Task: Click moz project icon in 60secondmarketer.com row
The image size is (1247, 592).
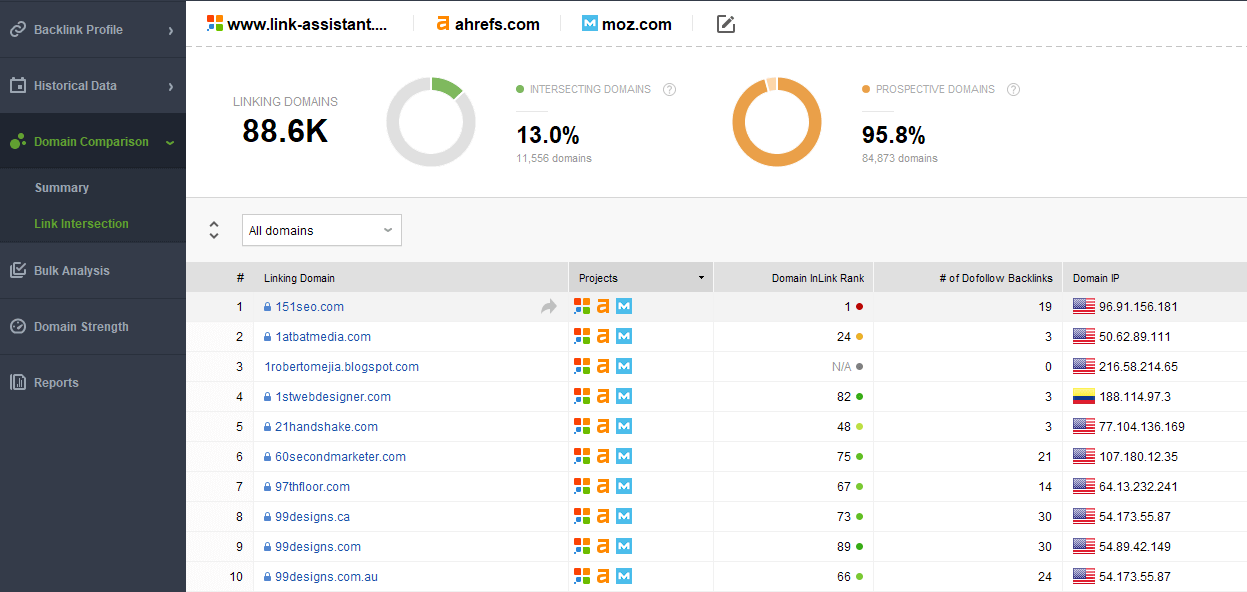Action: [x=624, y=457]
